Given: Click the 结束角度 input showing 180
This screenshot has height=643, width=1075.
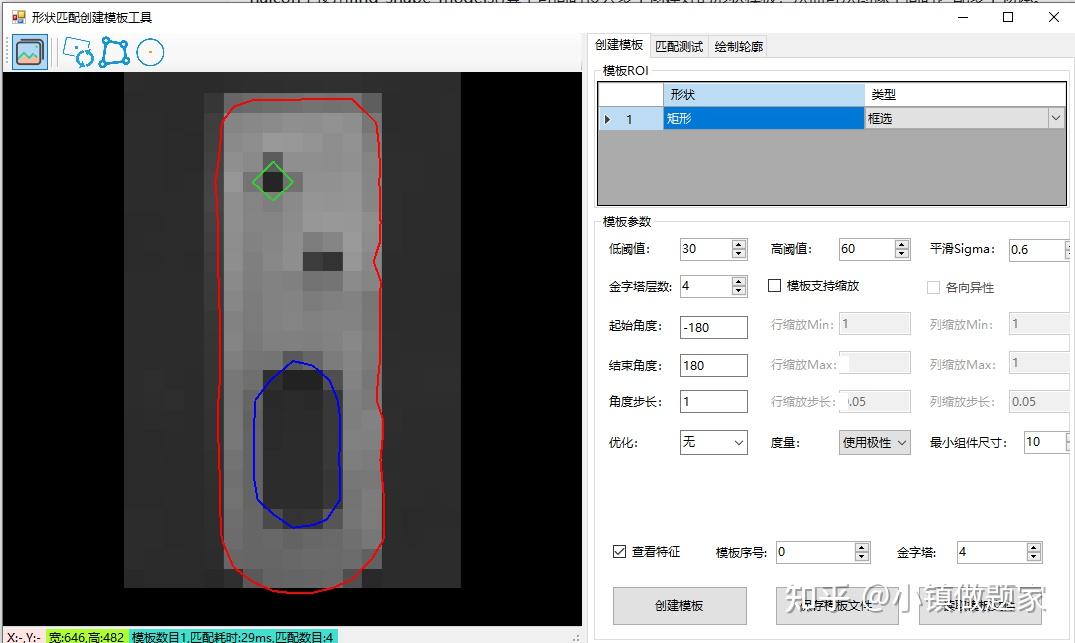Looking at the screenshot, I should pos(713,364).
